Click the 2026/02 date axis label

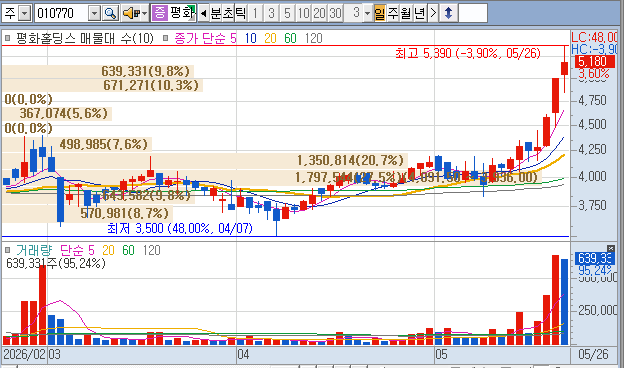(x=25, y=354)
